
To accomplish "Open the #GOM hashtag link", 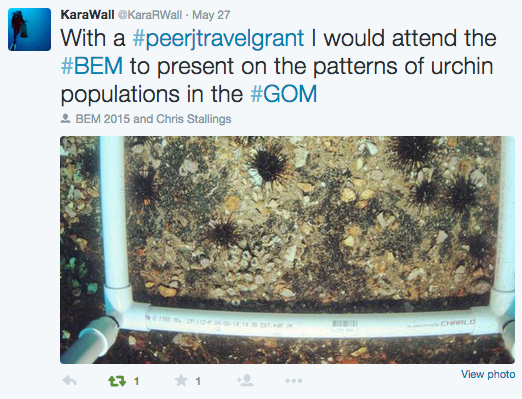I will point(284,94).
